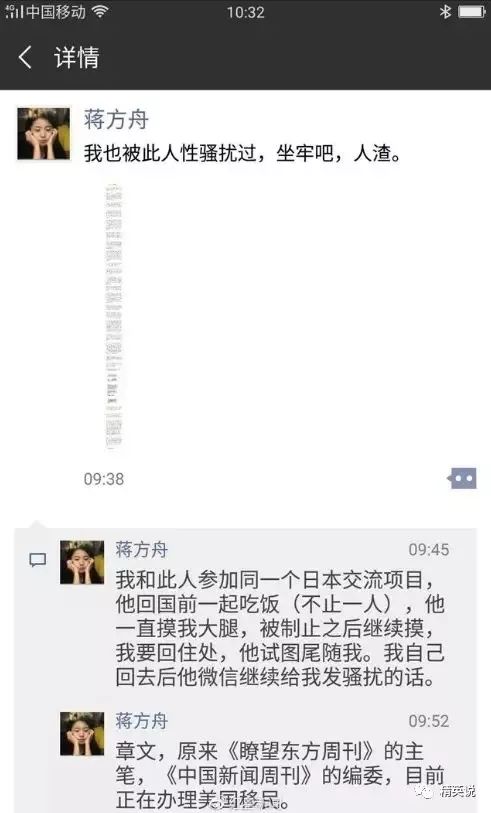The image size is (491, 813).
Task: Tap the WiFi signal icon
Action: (x=99, y=11)
